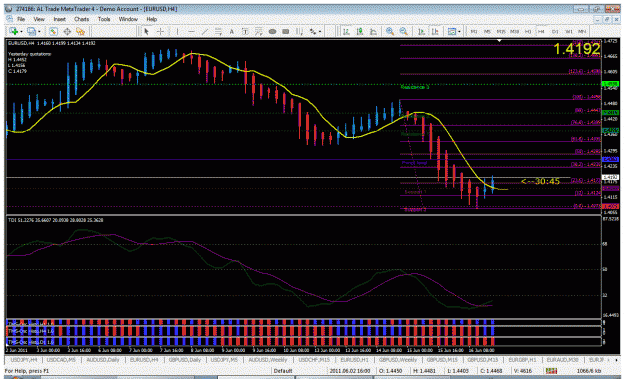The width and height of the screenshot is (625, 379).
Task: Select the Trendline drawing tool
Action: pyautogui.click(x=205, y=31)
